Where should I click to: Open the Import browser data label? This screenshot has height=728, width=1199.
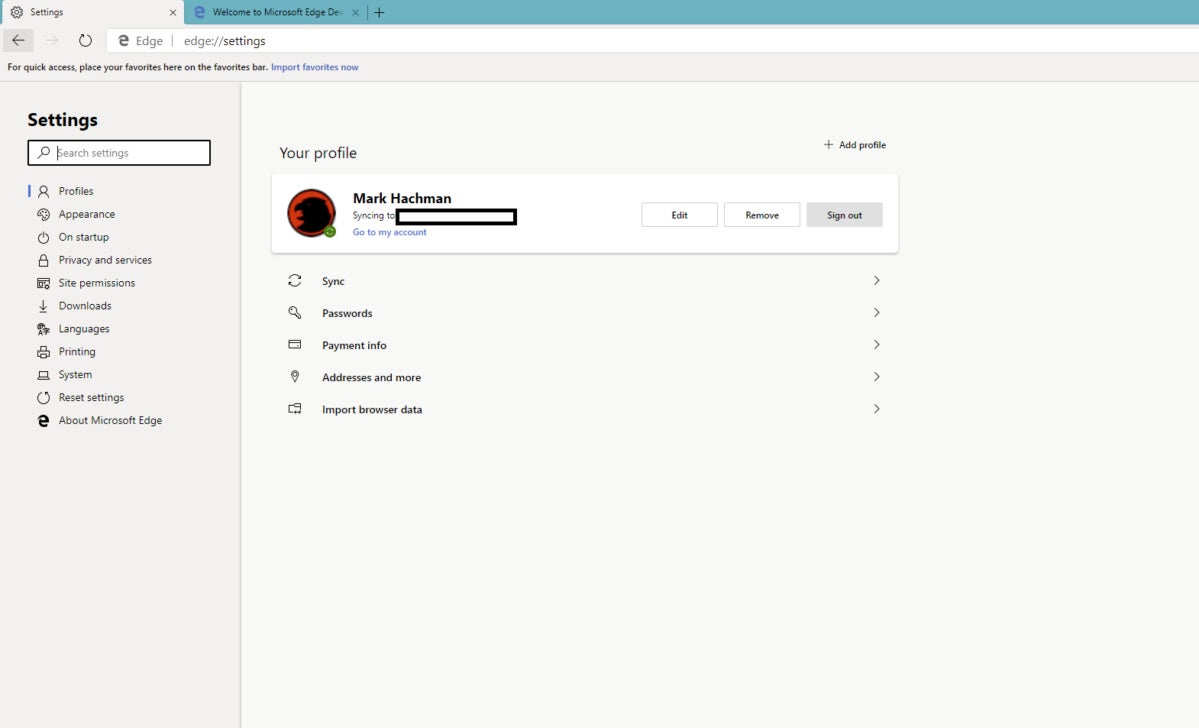pos(372,410)
